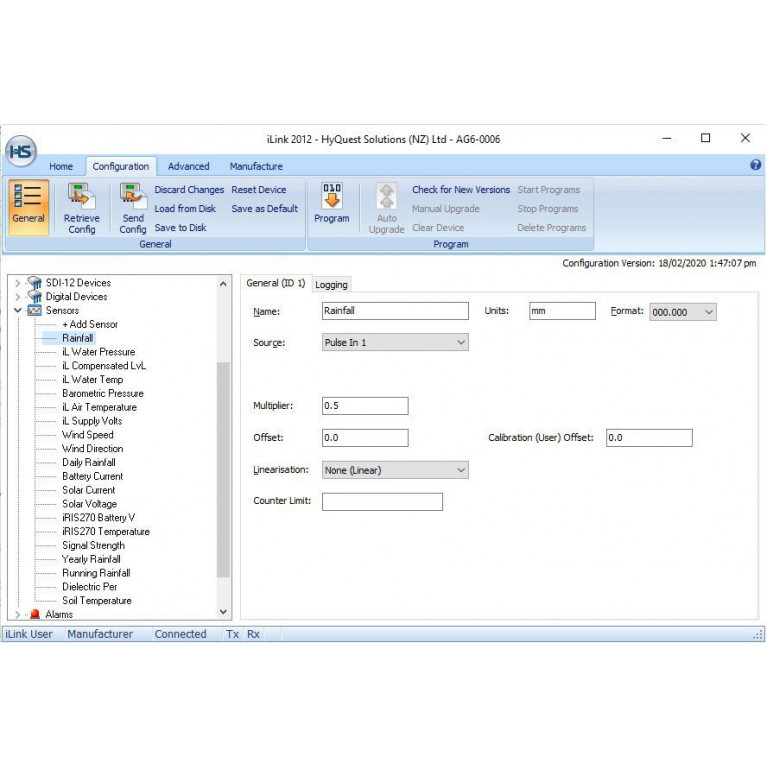Select iL Air Temperature sensor
Image resolution: width=767 pixels, height=767 pixels.
click(x=99, y=407)
